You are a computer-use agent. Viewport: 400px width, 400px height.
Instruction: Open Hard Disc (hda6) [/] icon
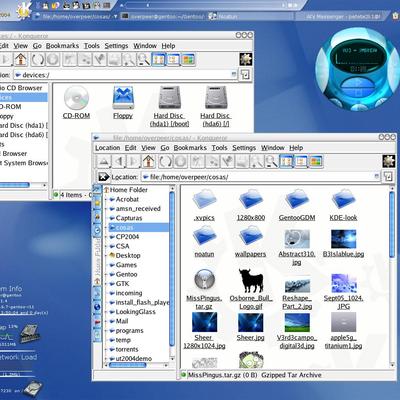tap(216, 107)
